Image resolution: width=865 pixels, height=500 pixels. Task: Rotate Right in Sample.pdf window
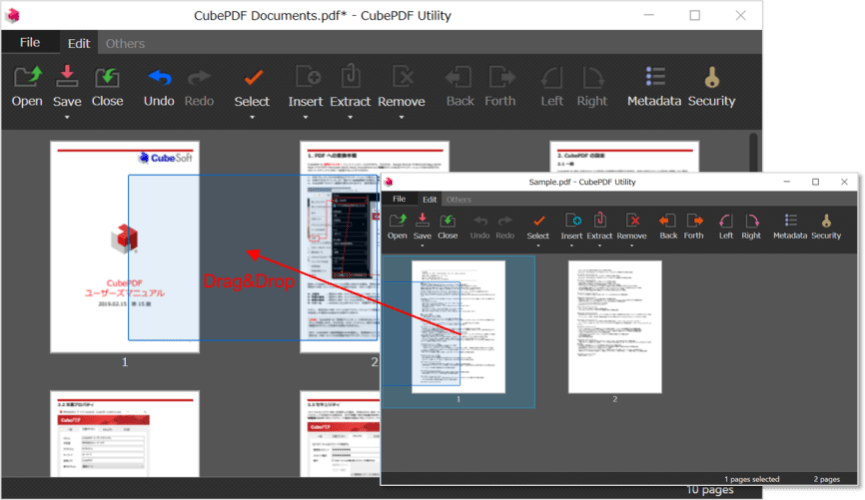tap(751, 221)
